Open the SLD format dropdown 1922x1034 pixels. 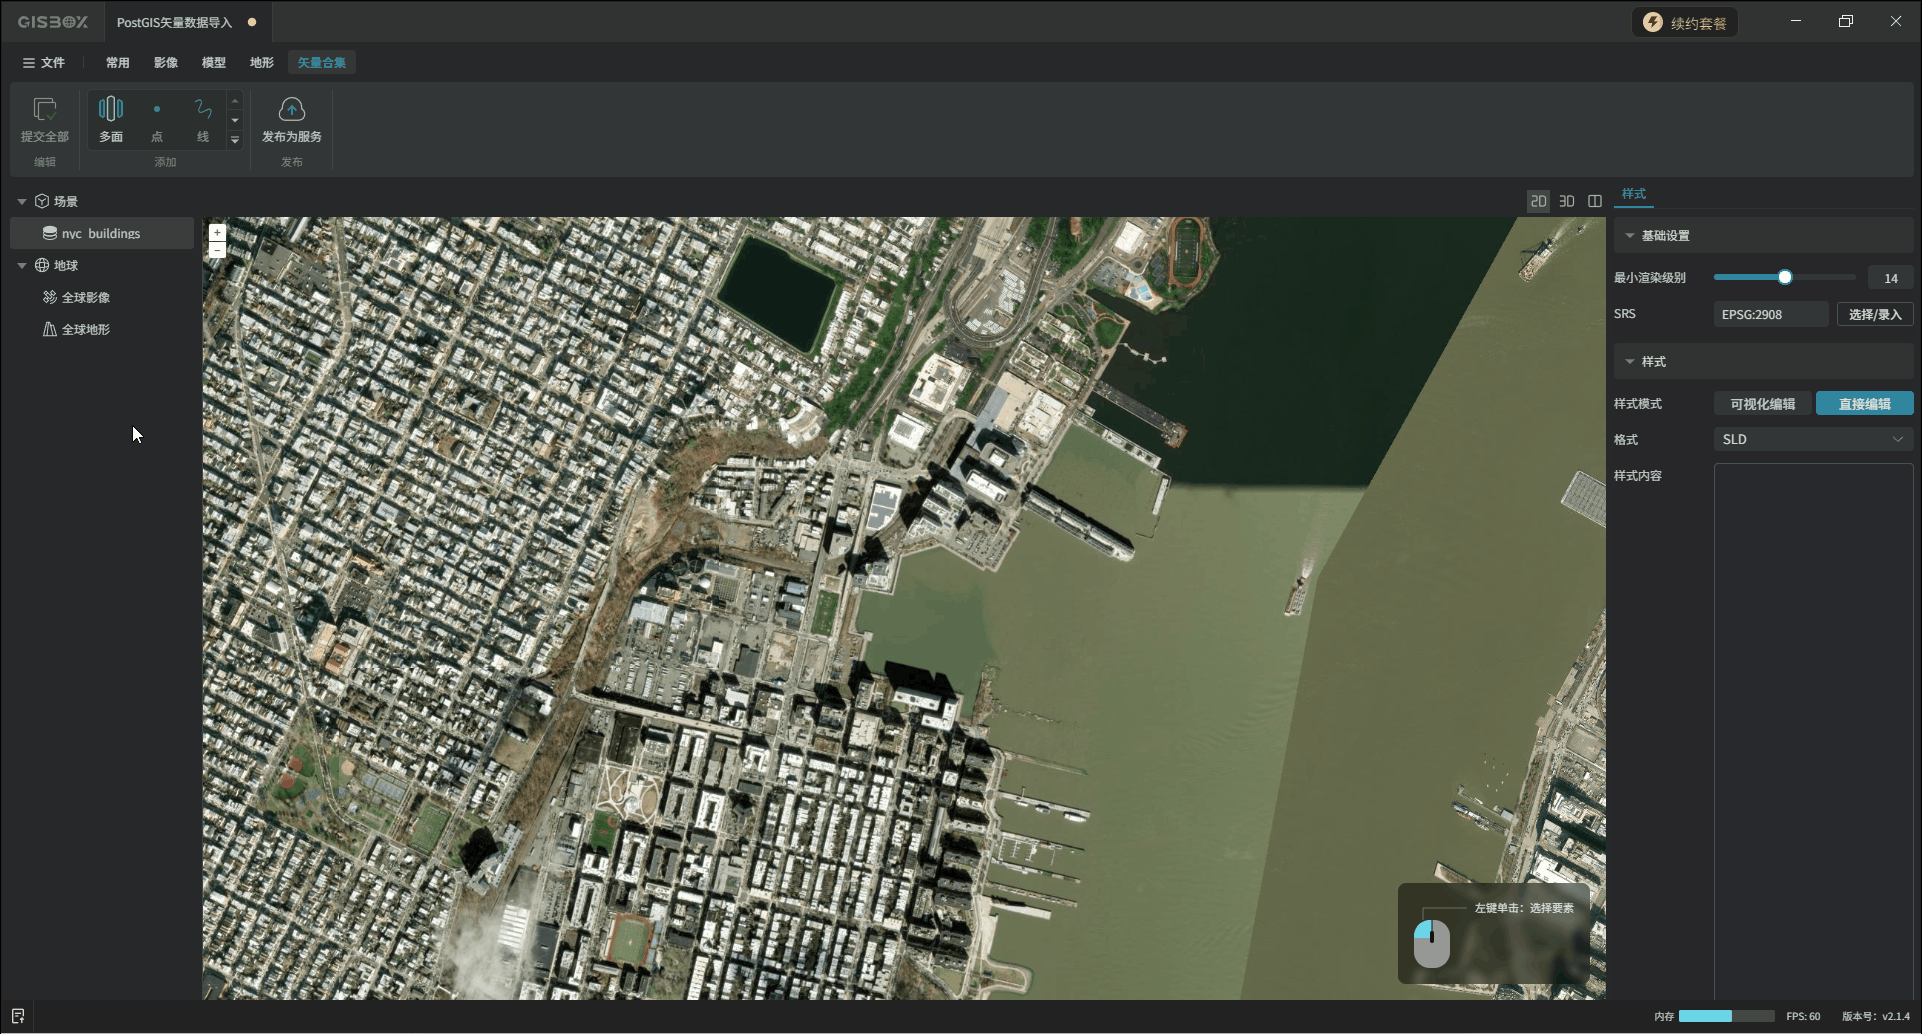[1812, 439]
